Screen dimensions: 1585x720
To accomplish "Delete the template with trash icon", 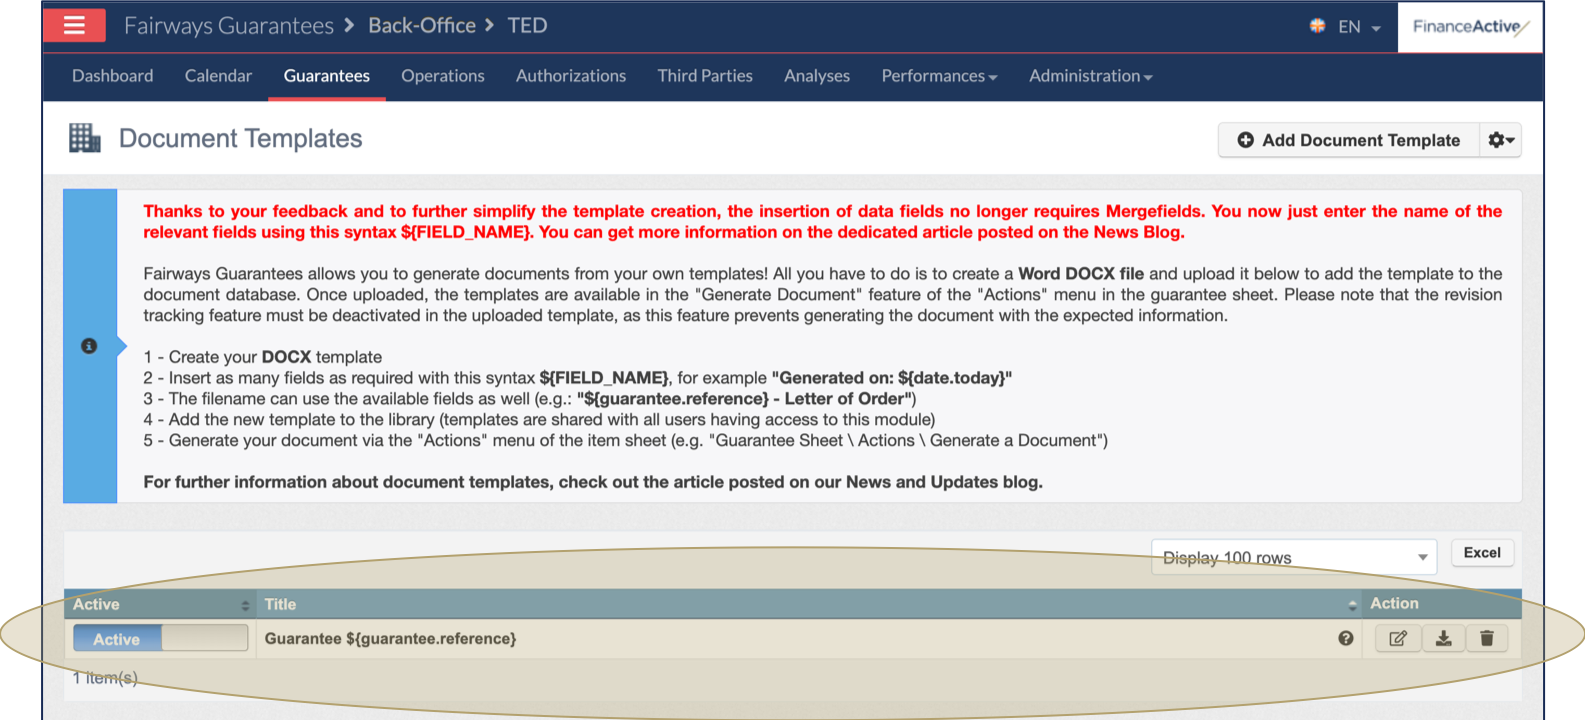I will [1487, 639].
